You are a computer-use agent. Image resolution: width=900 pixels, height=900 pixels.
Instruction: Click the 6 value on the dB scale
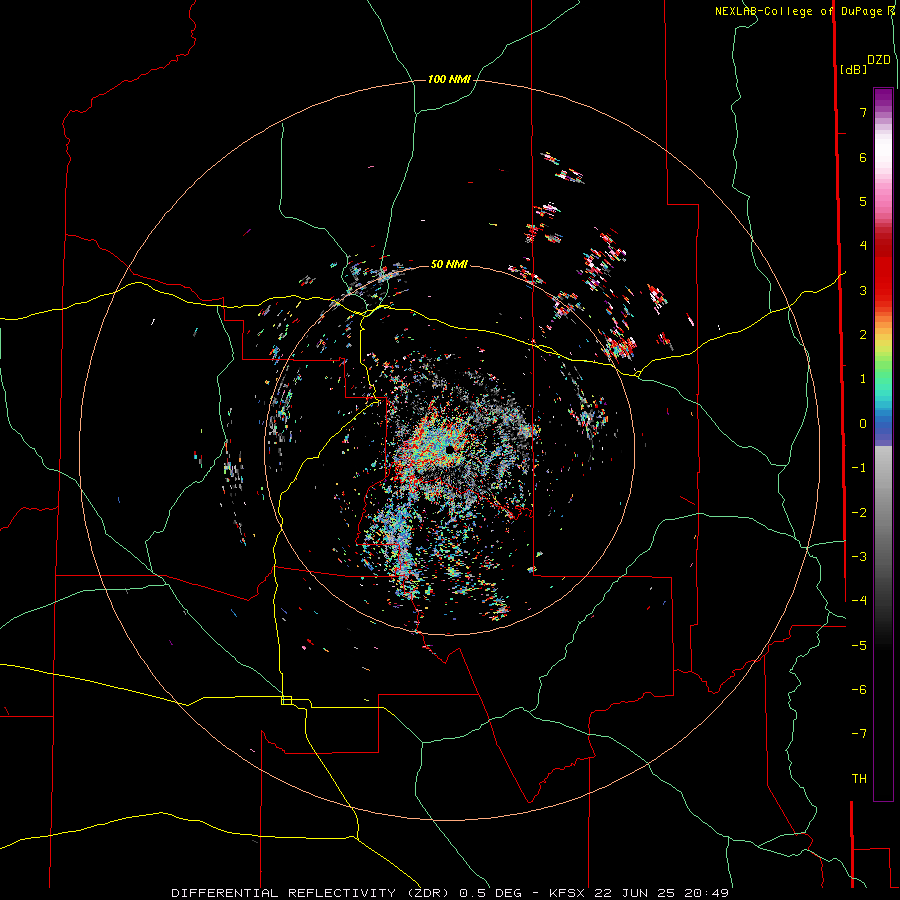[863, 157]
